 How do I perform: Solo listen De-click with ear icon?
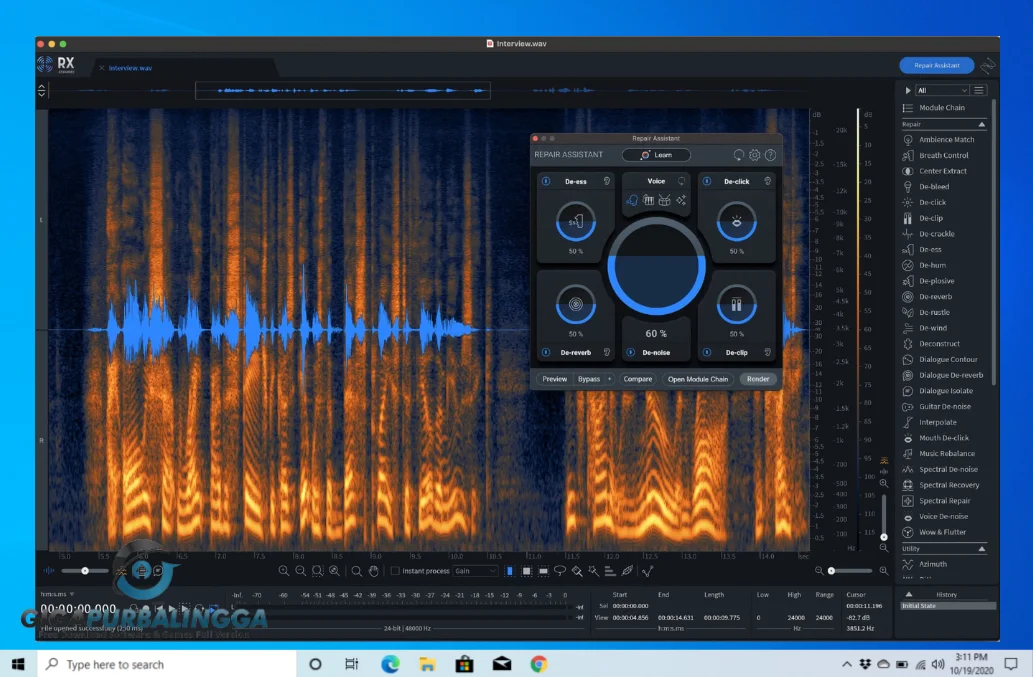(768, 181)
